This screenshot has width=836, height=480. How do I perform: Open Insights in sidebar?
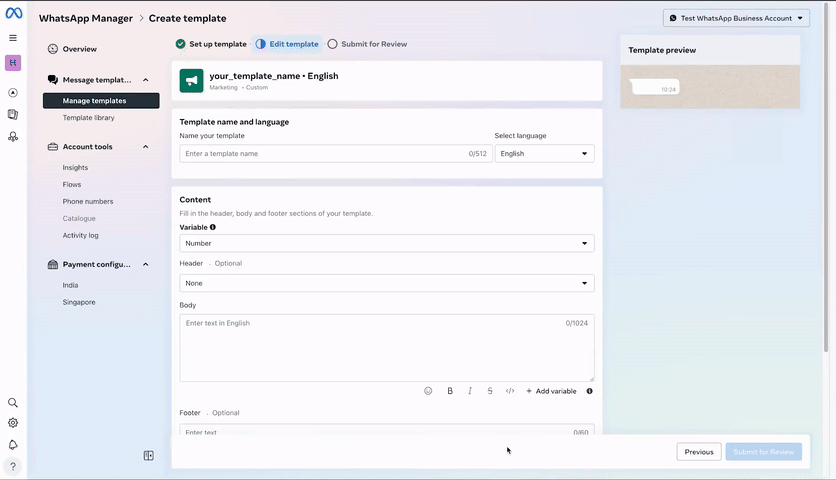75,167
